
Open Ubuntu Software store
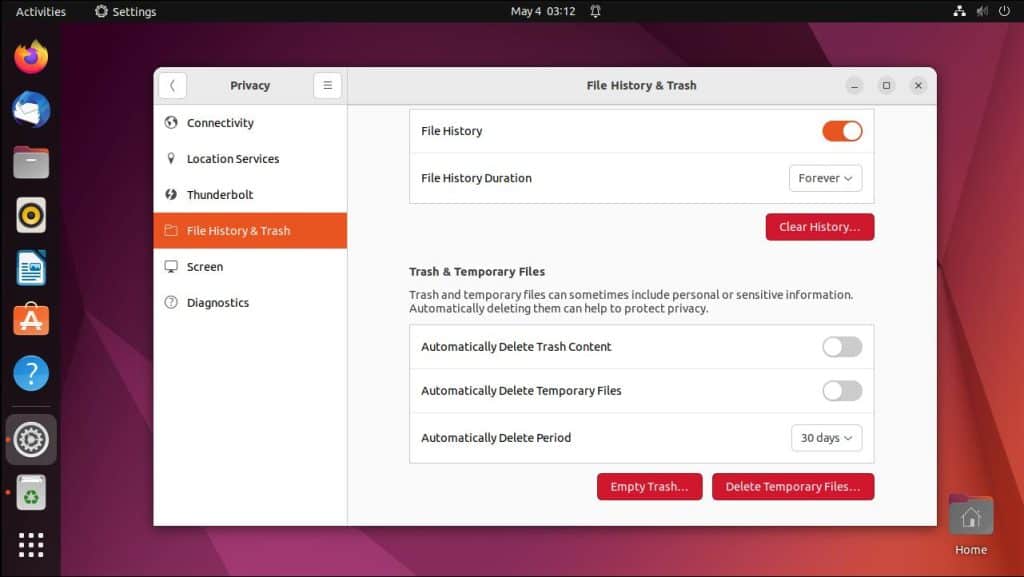pos(30,320)
